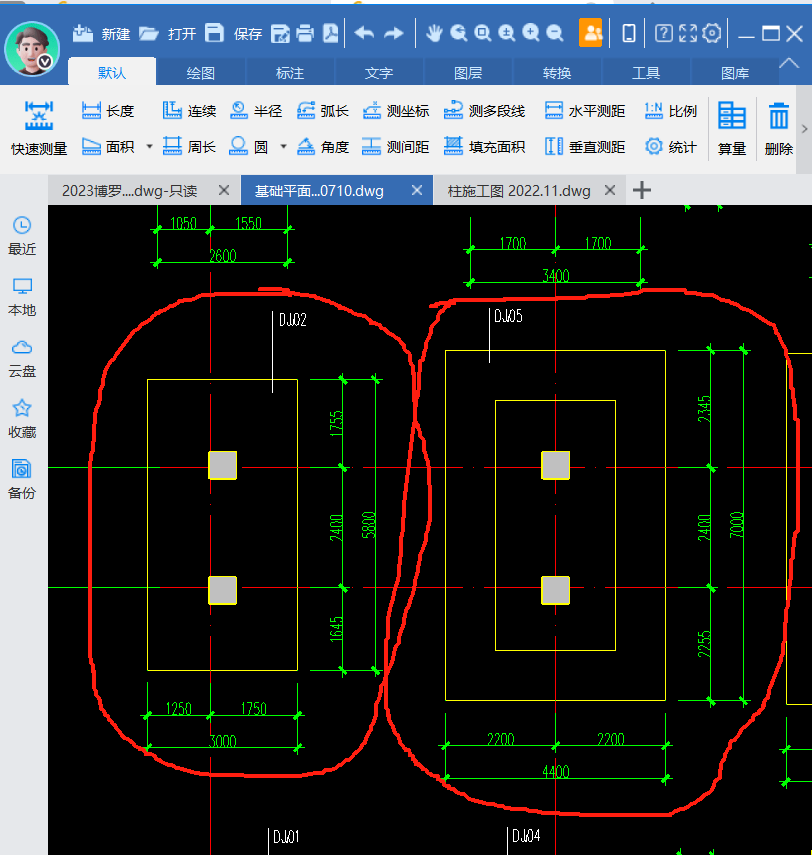Switch to the 绘图 ribbon tab

click(x=201, y=73)
